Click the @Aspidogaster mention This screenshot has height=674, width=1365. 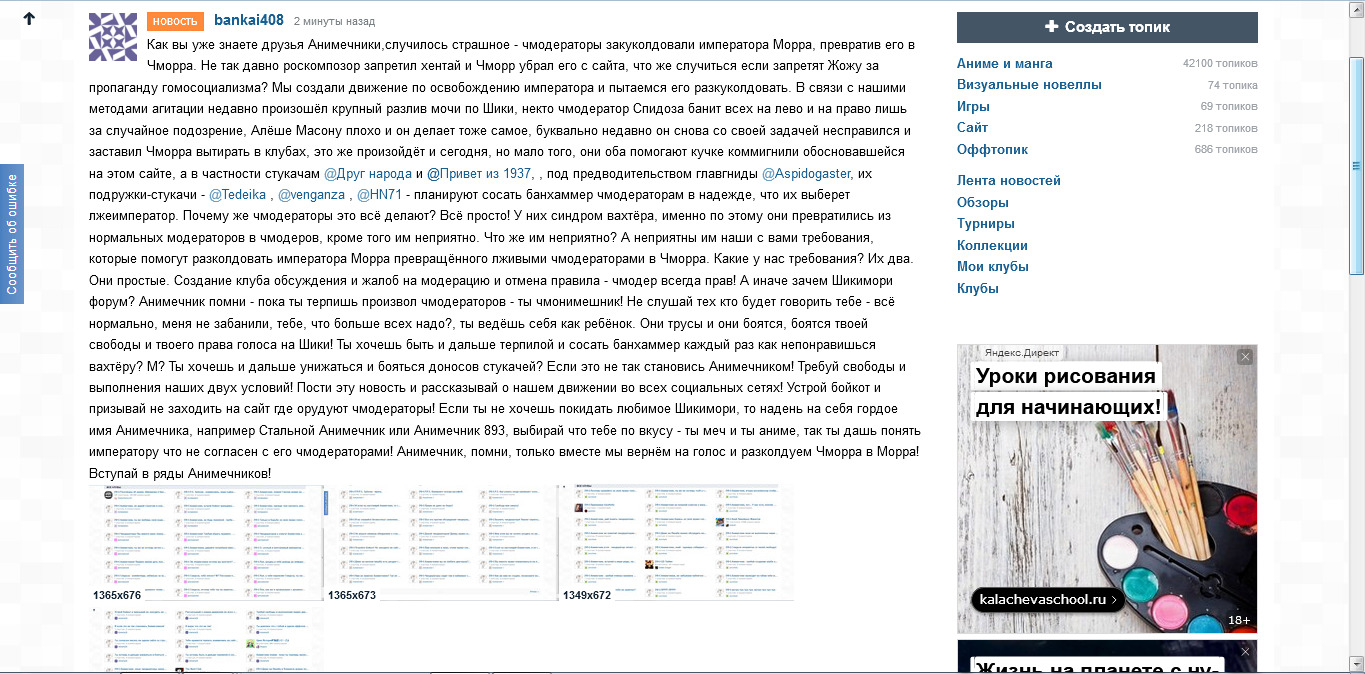coord(807,173)
